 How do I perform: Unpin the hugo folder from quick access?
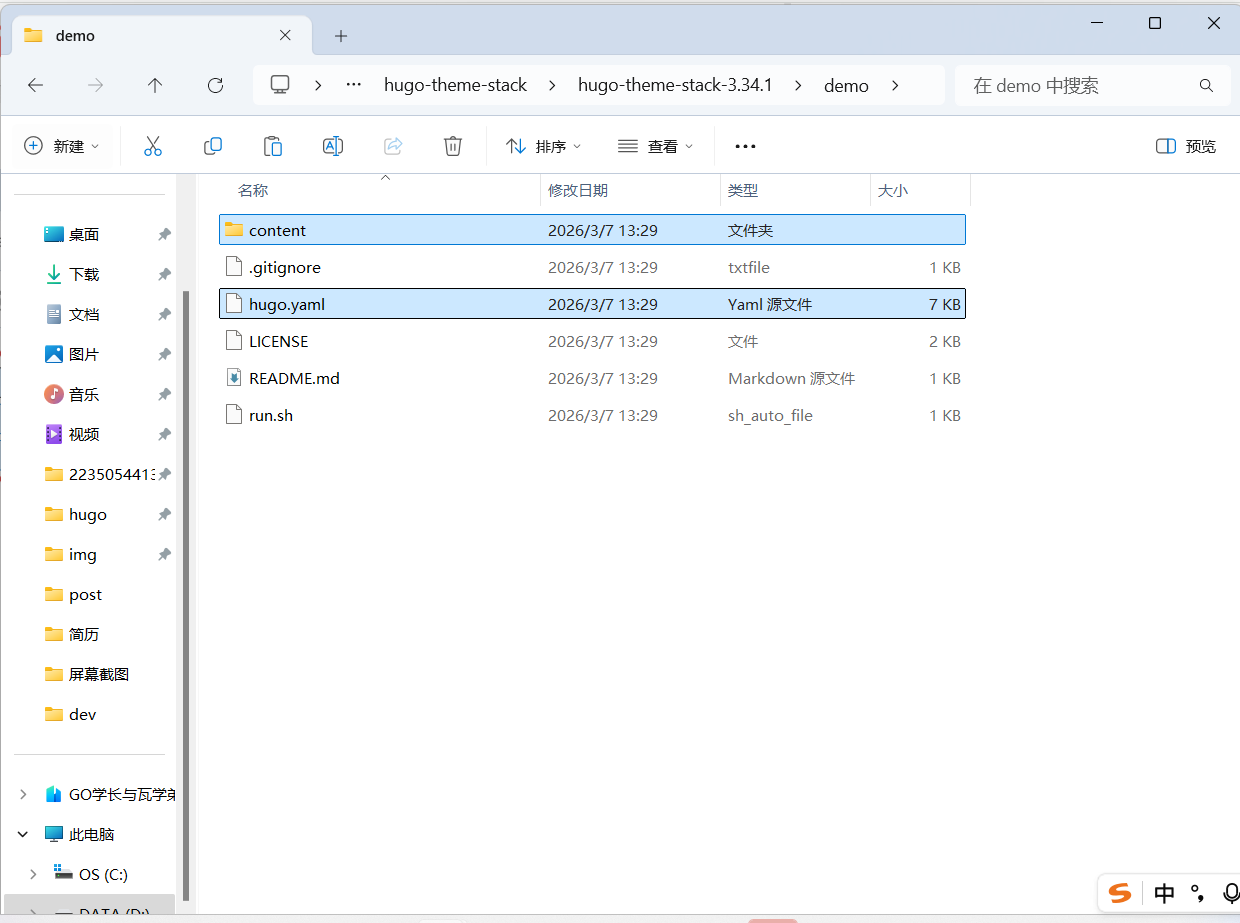[x=164, y=514]
